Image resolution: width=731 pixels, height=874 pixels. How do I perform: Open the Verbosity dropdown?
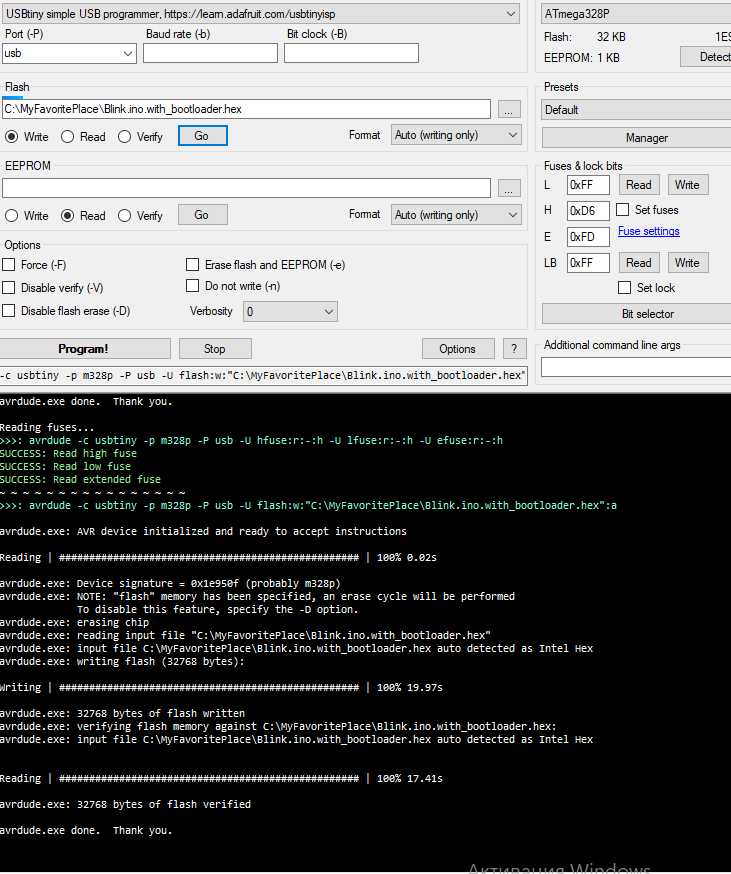290,312
